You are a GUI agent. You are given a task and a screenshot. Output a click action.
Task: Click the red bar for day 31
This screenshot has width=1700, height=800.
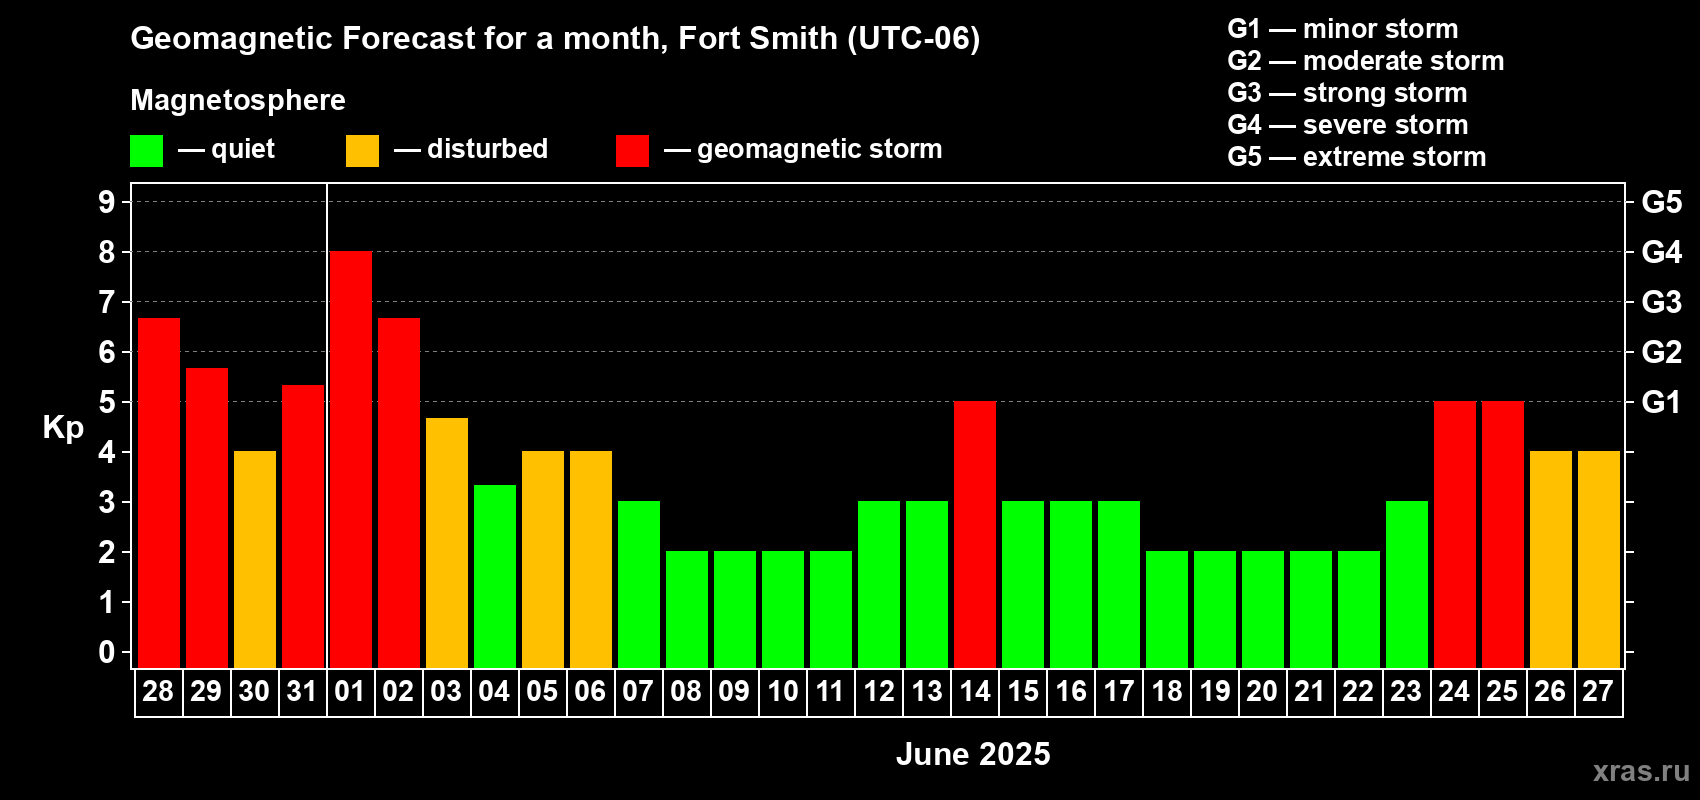pyautogui.click(x=303, y=526)
